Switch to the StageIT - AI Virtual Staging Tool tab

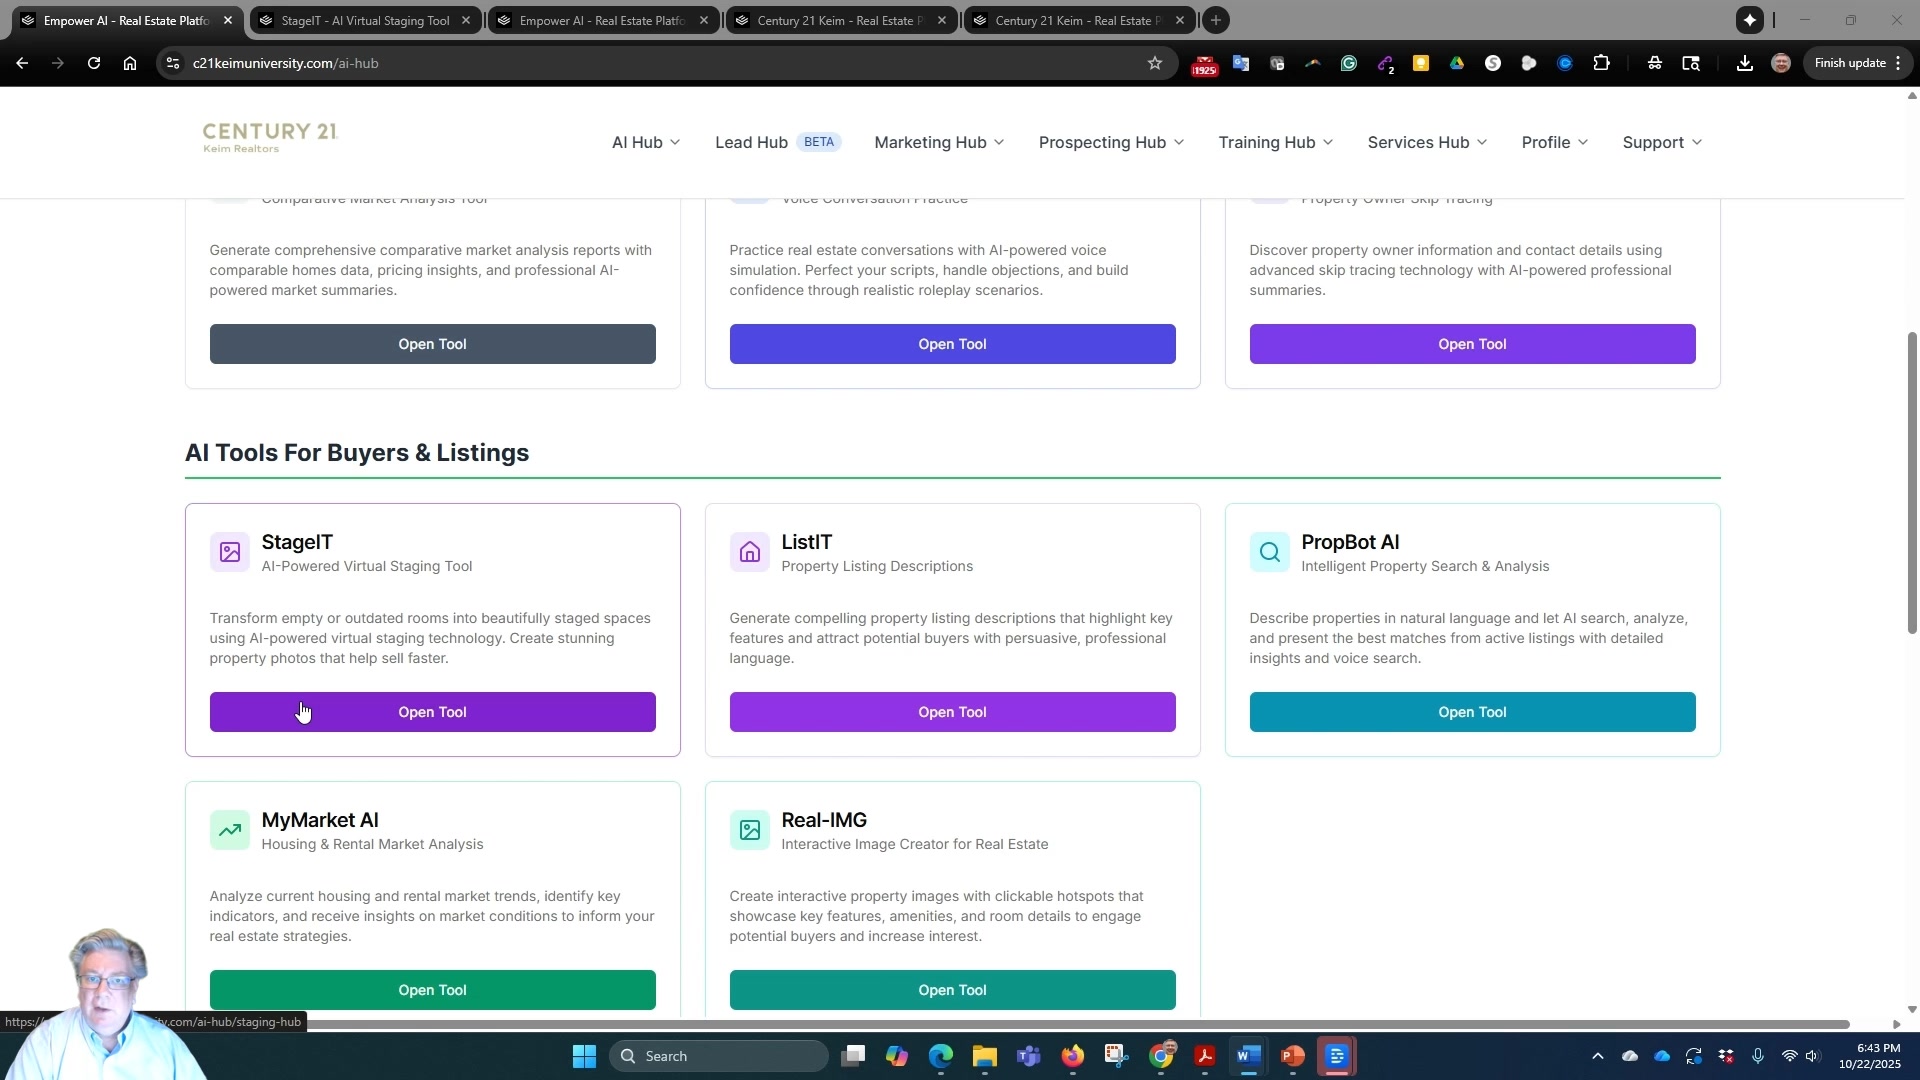coord(365,20)
